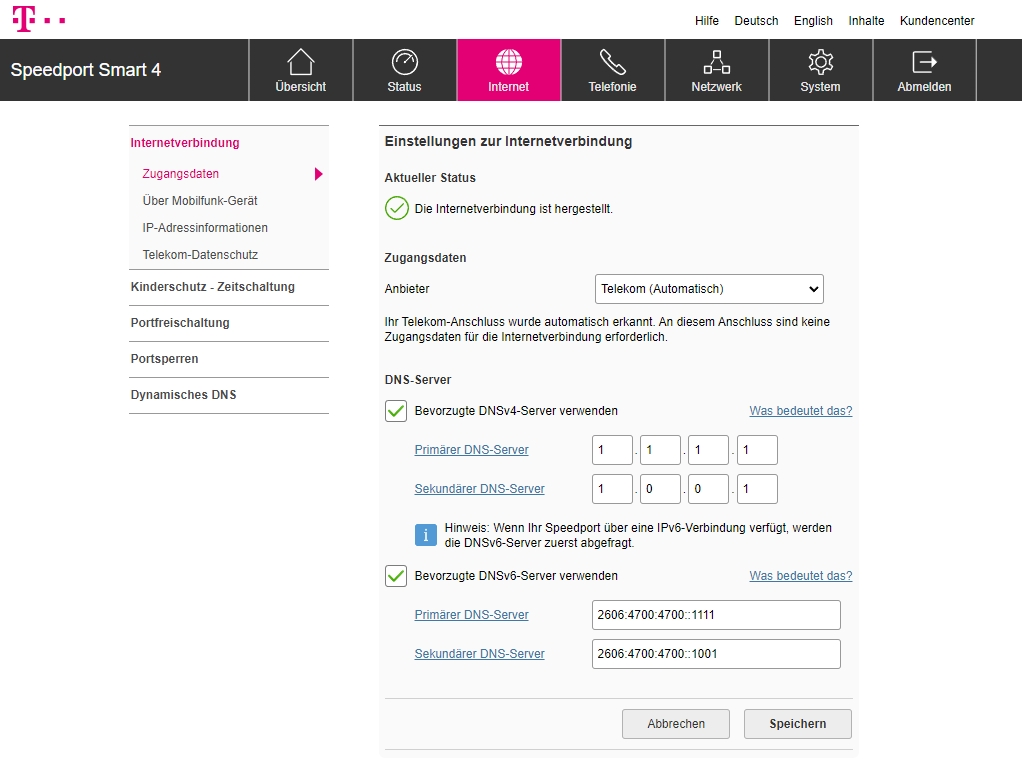Click the Abbrechen button
Screen dimensions: 1022x777
pyautogui.click(x=676, y=724)
